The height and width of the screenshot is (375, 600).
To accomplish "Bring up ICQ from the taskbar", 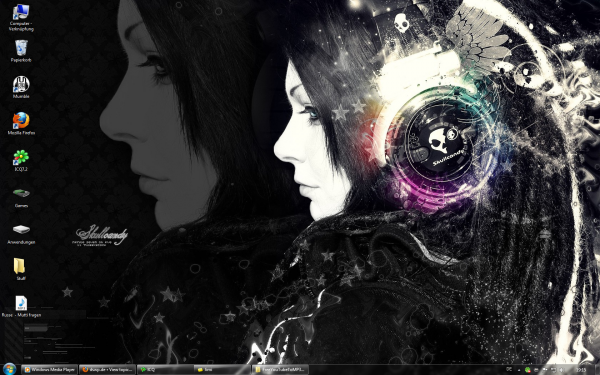I will [x=165, y=370].
